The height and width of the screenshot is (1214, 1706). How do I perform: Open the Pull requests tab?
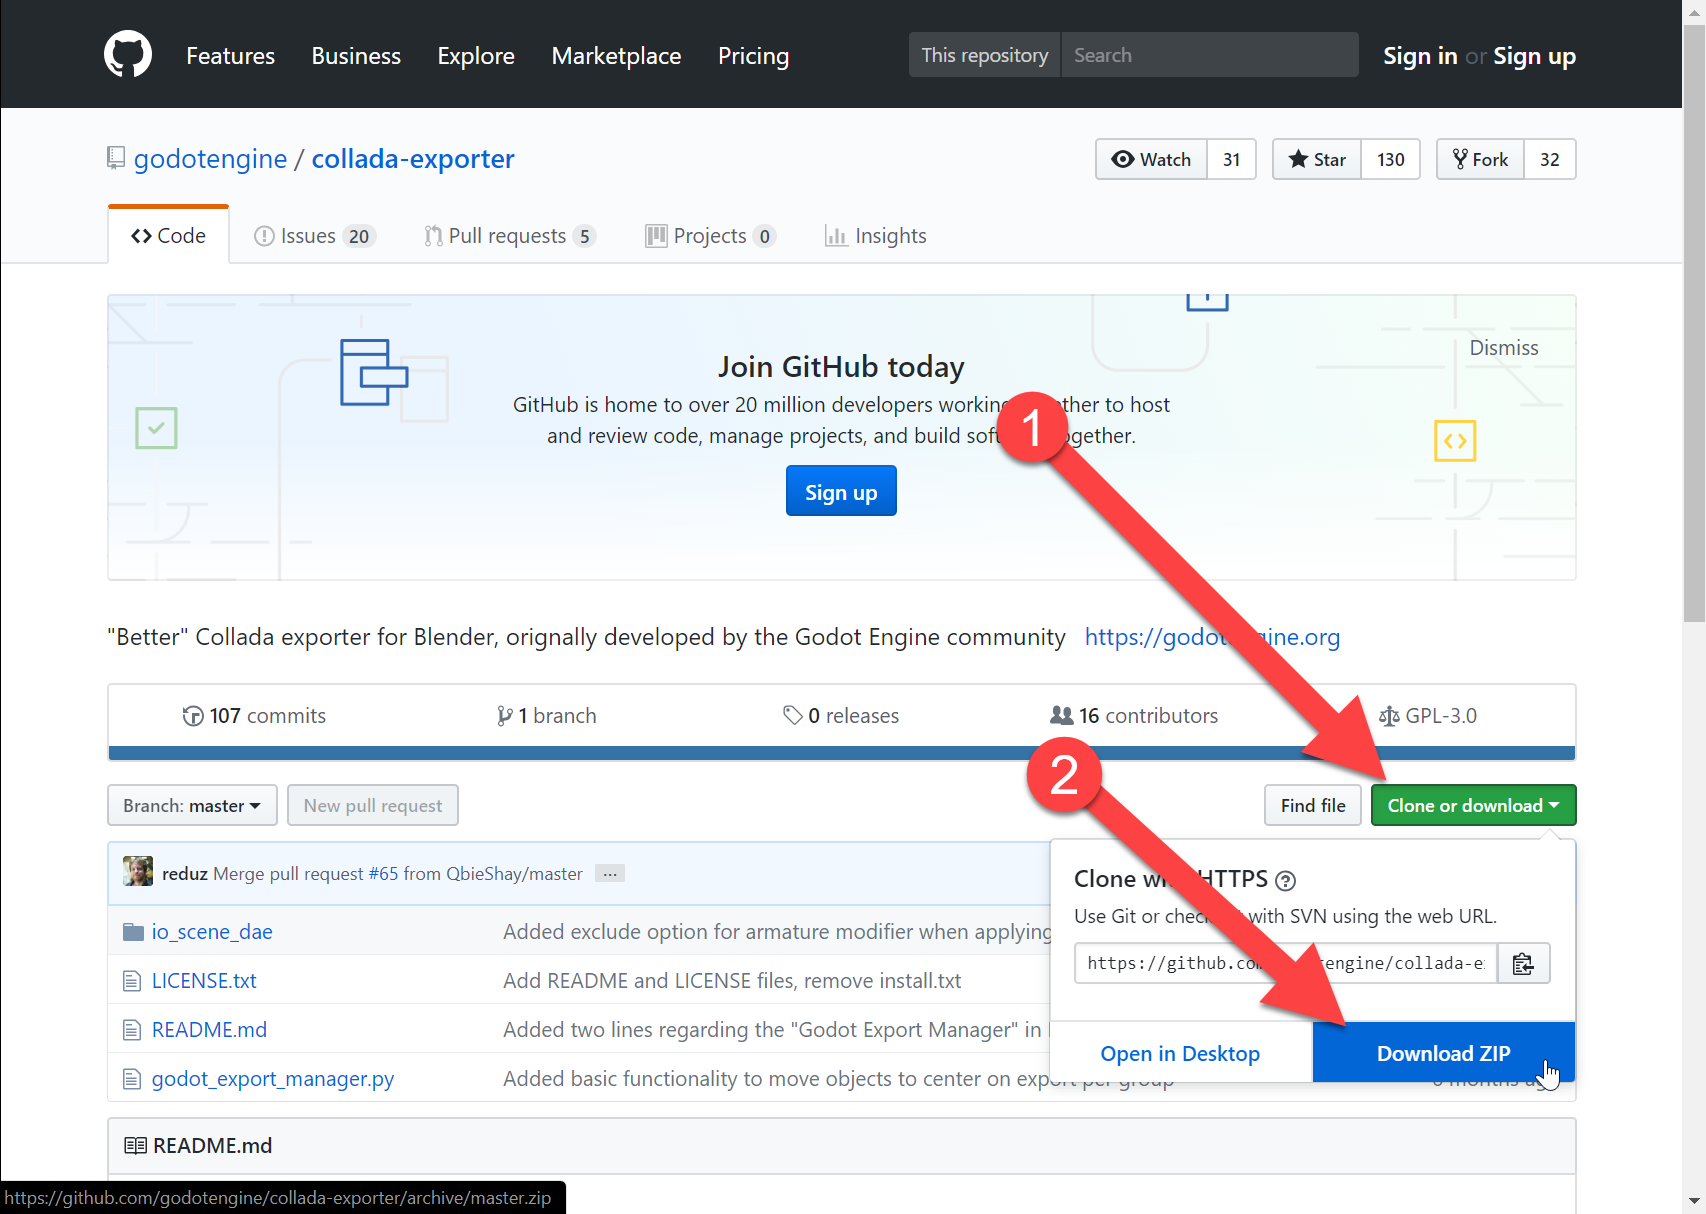coord(510,236)
